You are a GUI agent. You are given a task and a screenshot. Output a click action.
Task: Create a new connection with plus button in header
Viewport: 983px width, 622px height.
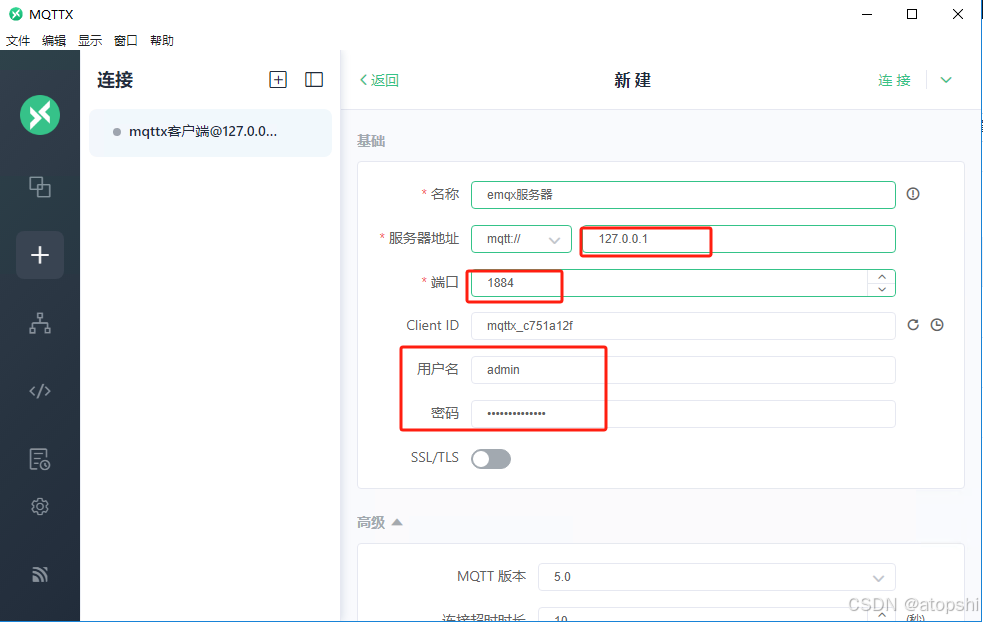[278, 79]
